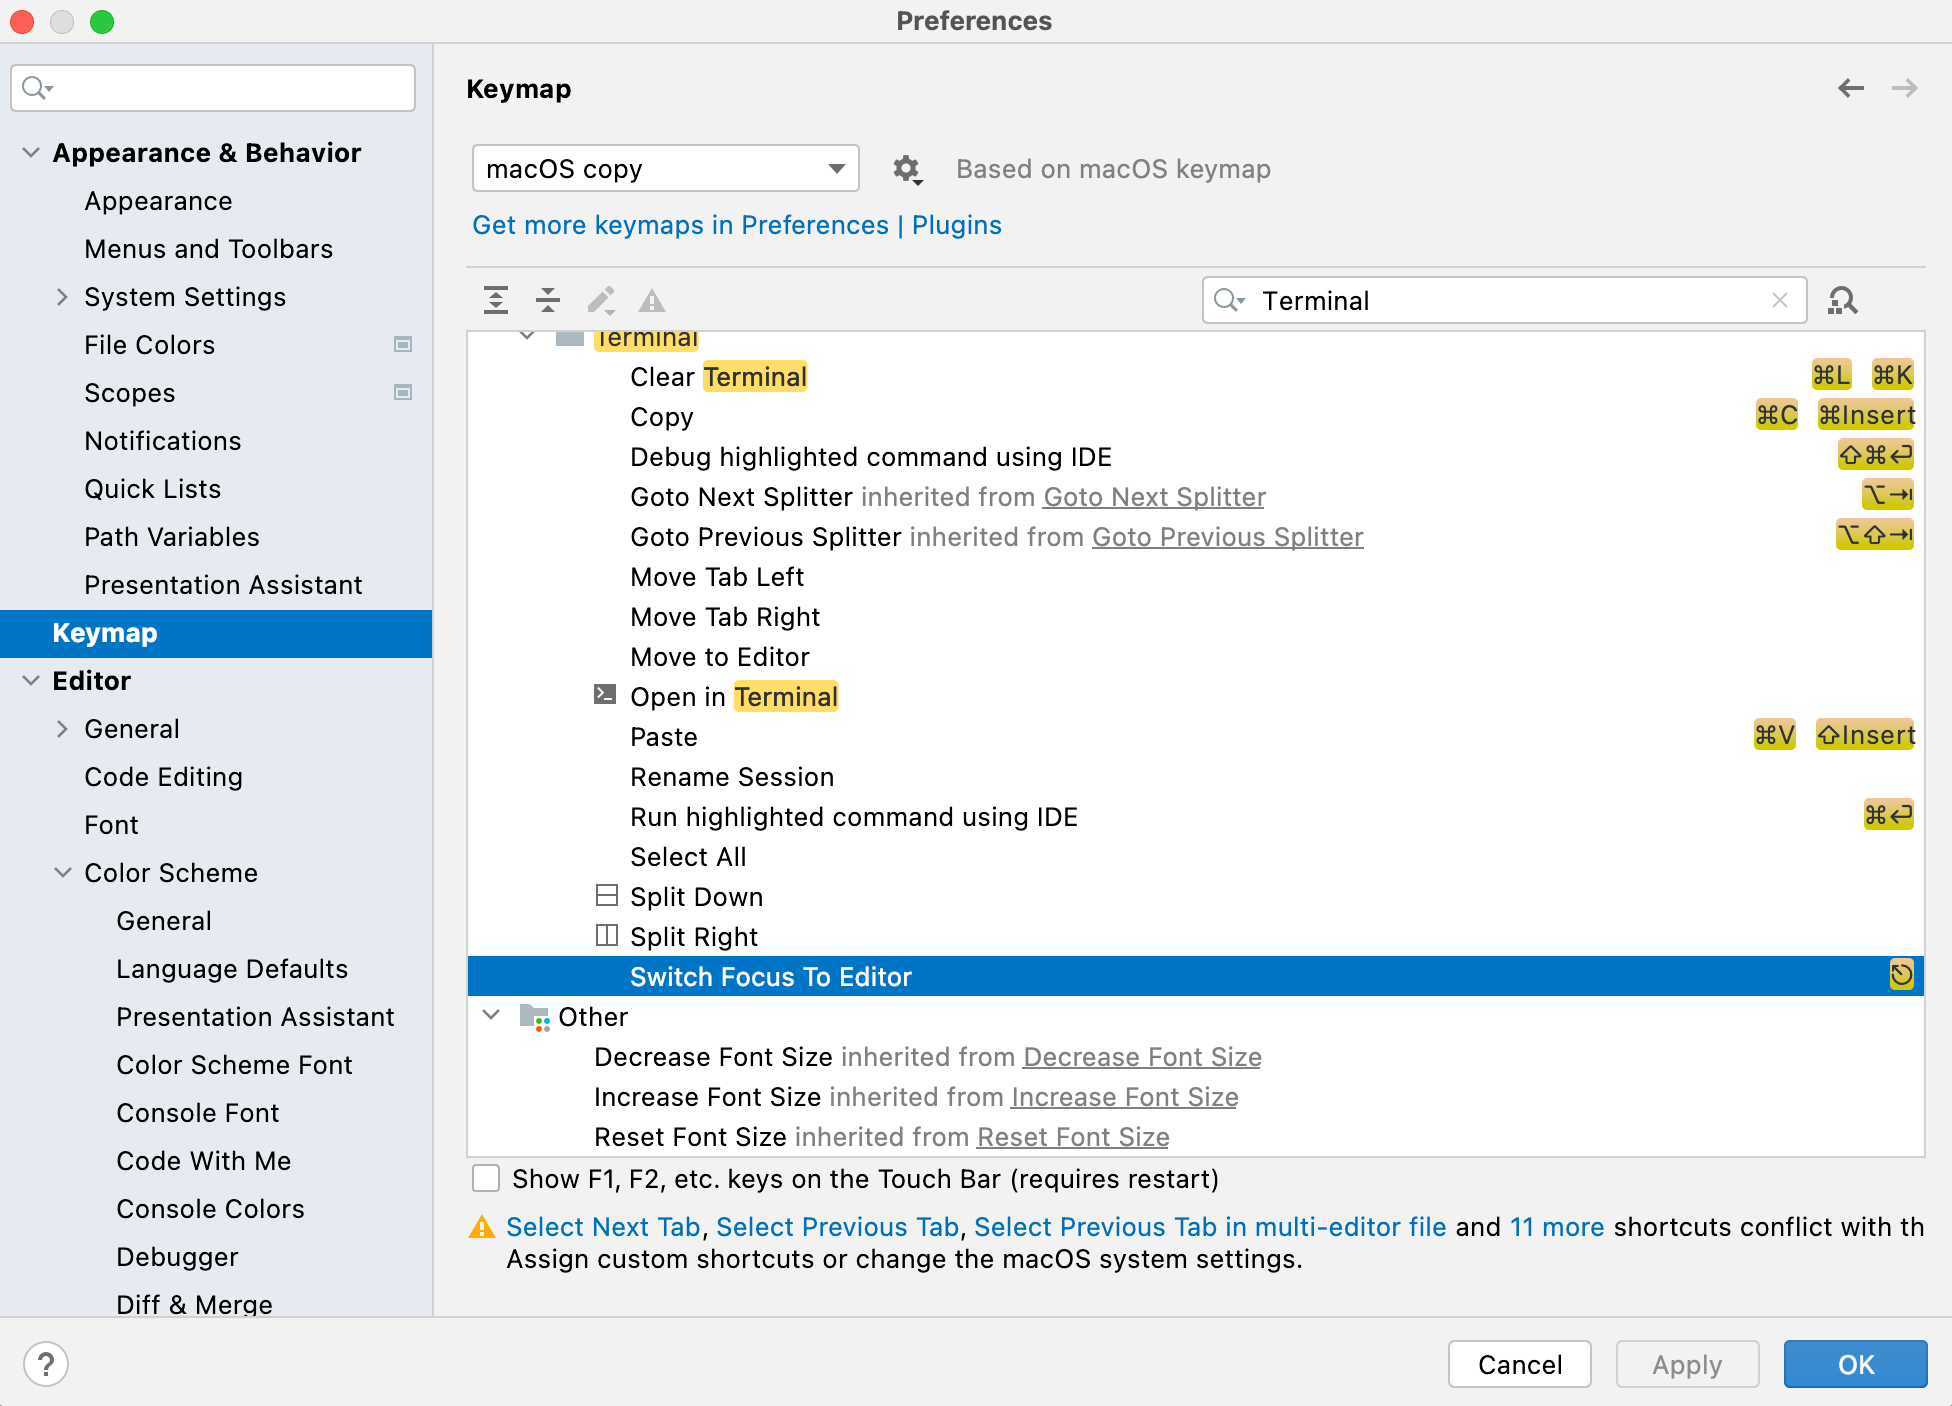
Task: Open Menus and Toolbars settings
Action: [x=208, y=249]
